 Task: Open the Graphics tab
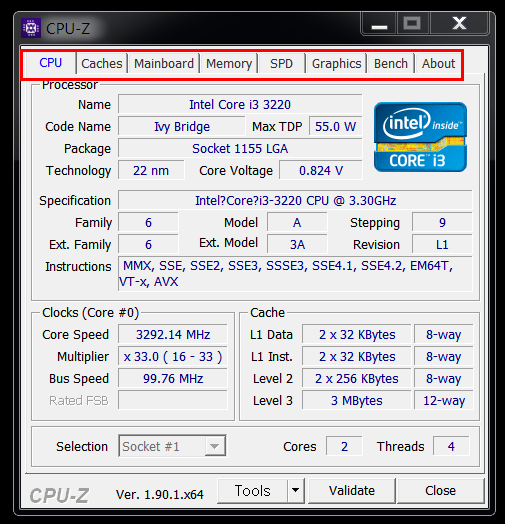[x=337, y=63]
